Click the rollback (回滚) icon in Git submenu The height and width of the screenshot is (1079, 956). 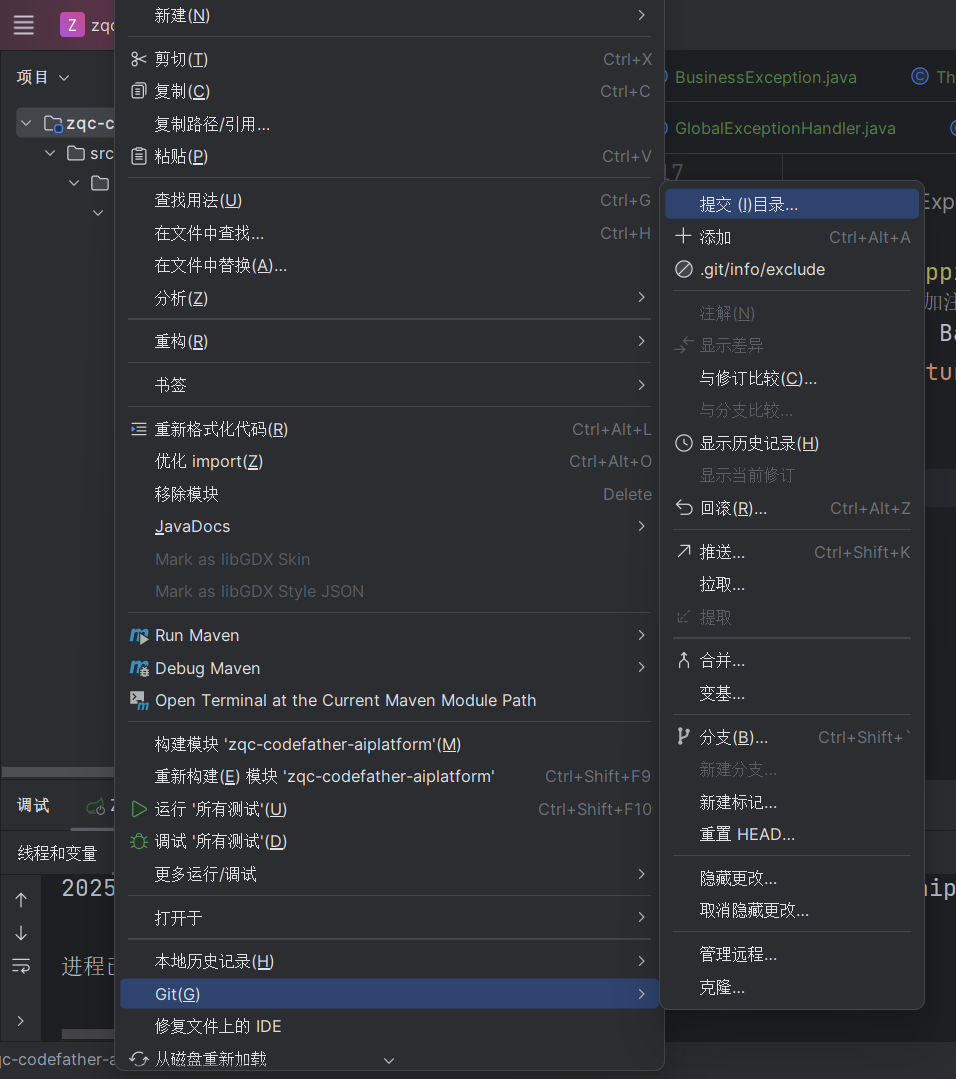pos(682,508)
